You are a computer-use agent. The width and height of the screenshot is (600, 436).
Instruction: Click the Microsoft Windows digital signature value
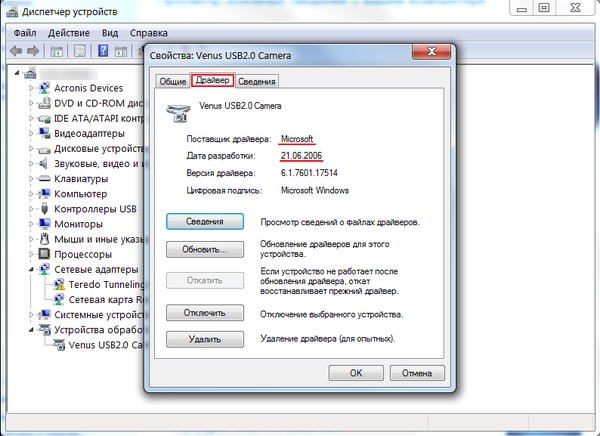tap(315, 190)
